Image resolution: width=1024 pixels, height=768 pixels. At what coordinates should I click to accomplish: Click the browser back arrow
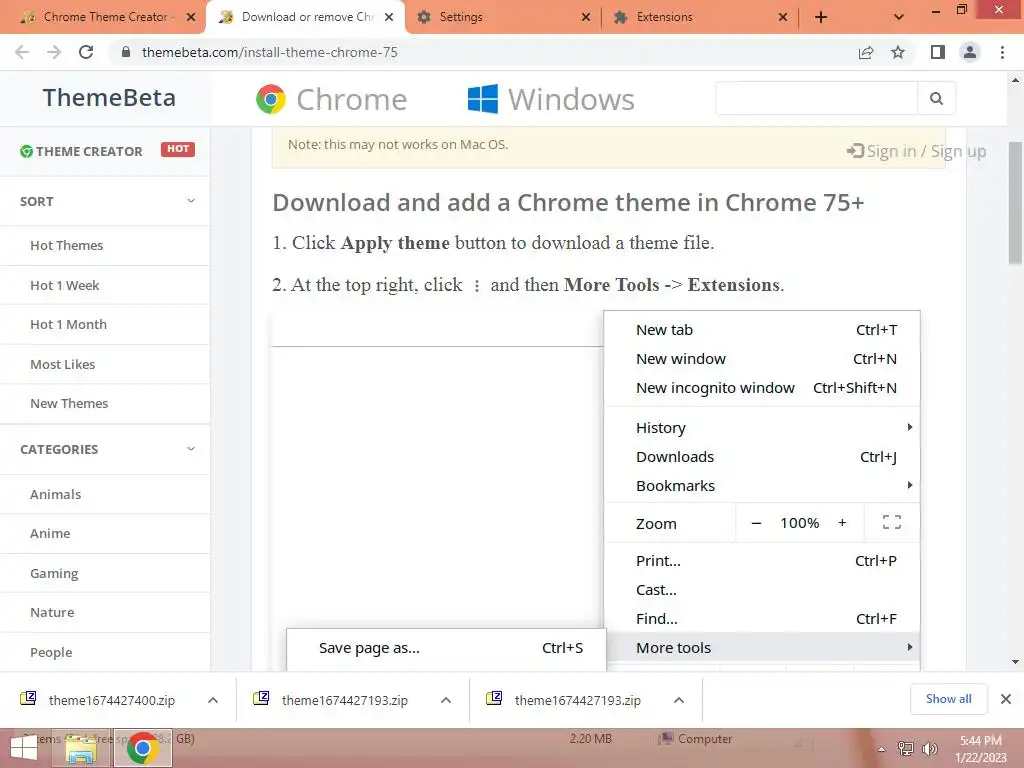[x=22, y=52]
